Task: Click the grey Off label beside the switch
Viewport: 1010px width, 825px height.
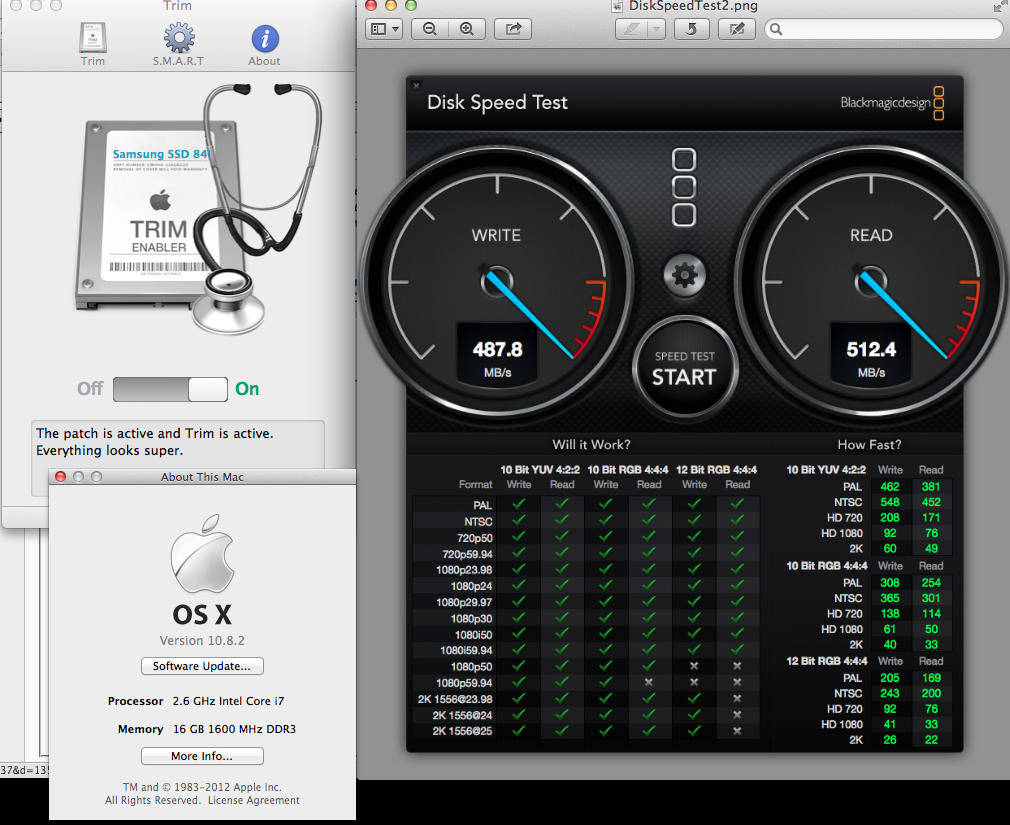Action: tap(90, 389)
